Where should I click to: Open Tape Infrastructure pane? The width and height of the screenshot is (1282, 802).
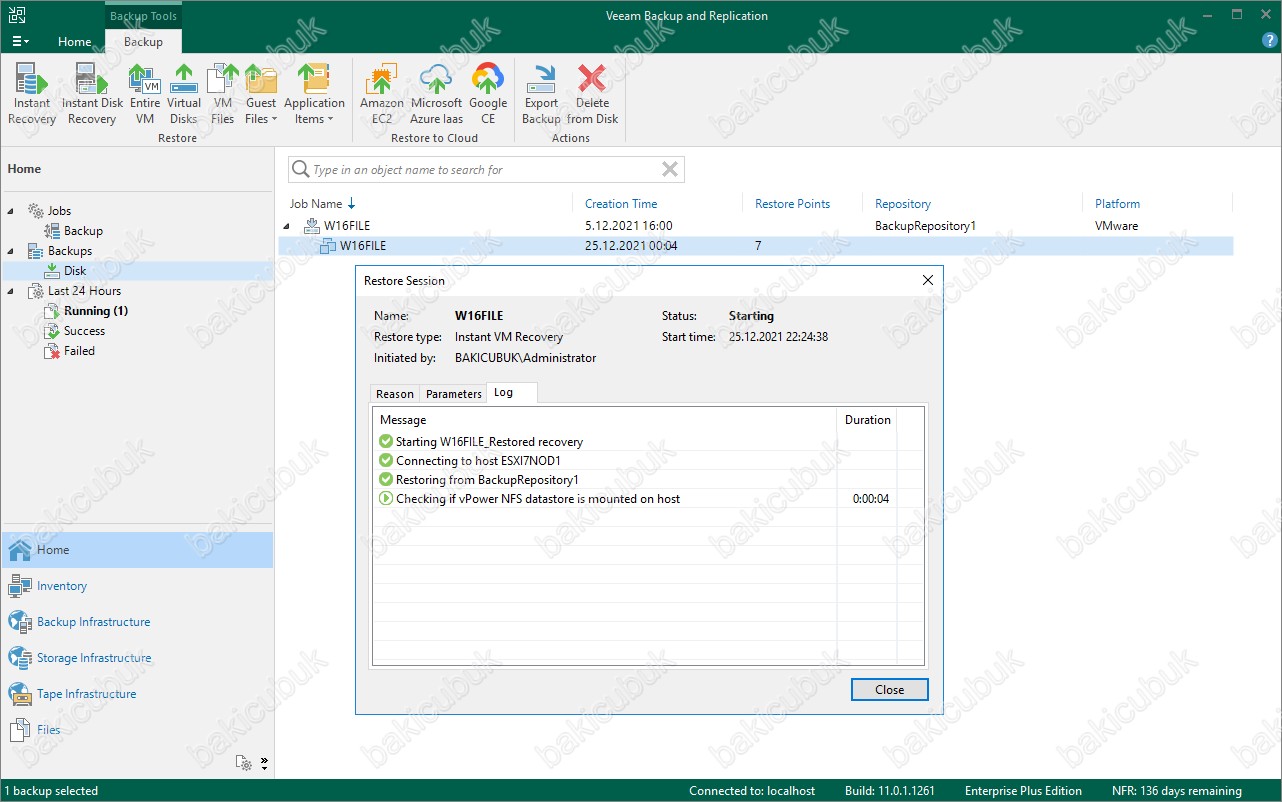(137, 694)
